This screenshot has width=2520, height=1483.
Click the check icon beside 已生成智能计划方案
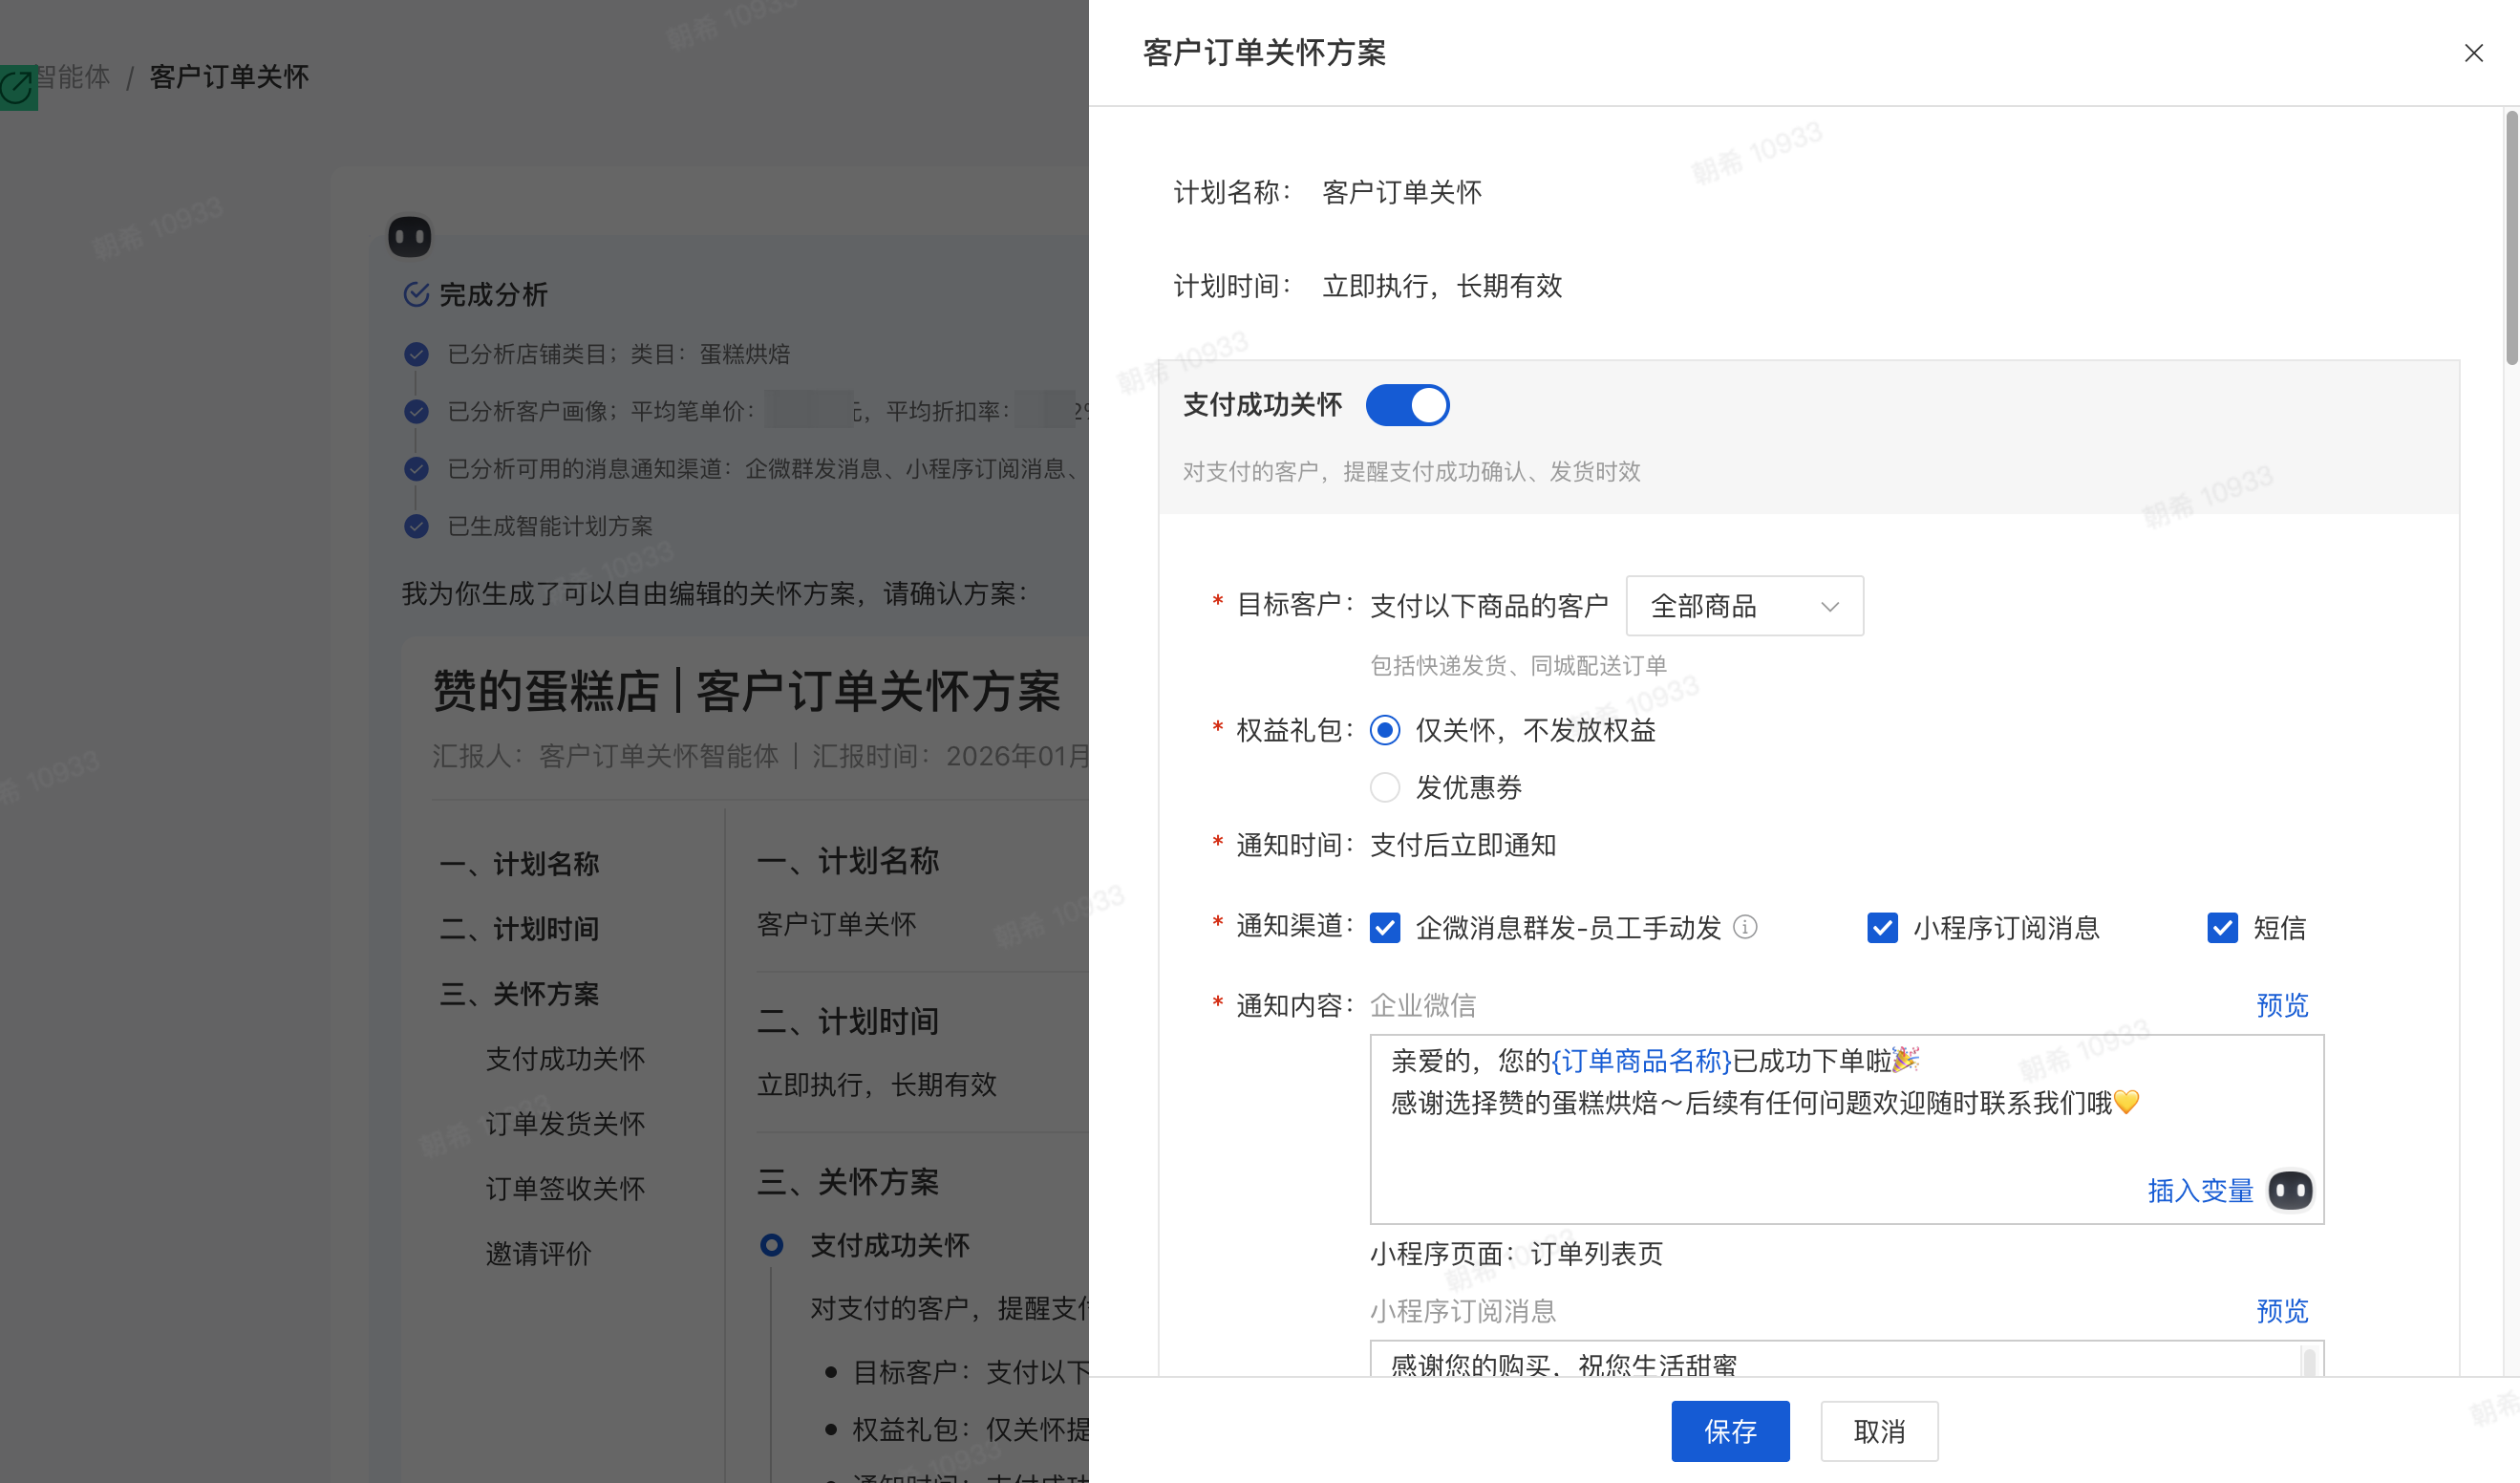coord(416,526)
